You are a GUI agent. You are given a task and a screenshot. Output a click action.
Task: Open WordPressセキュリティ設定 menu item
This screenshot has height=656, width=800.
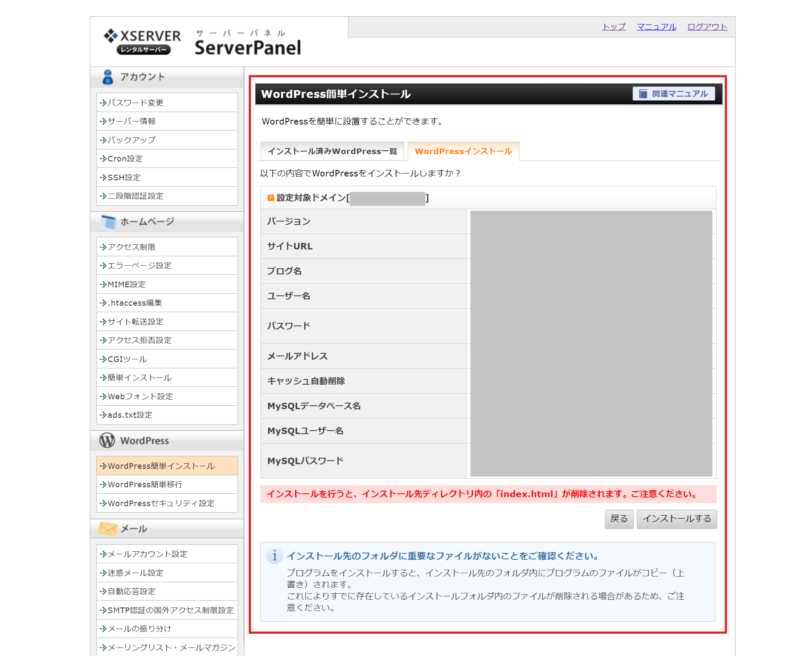click(167, 503)
